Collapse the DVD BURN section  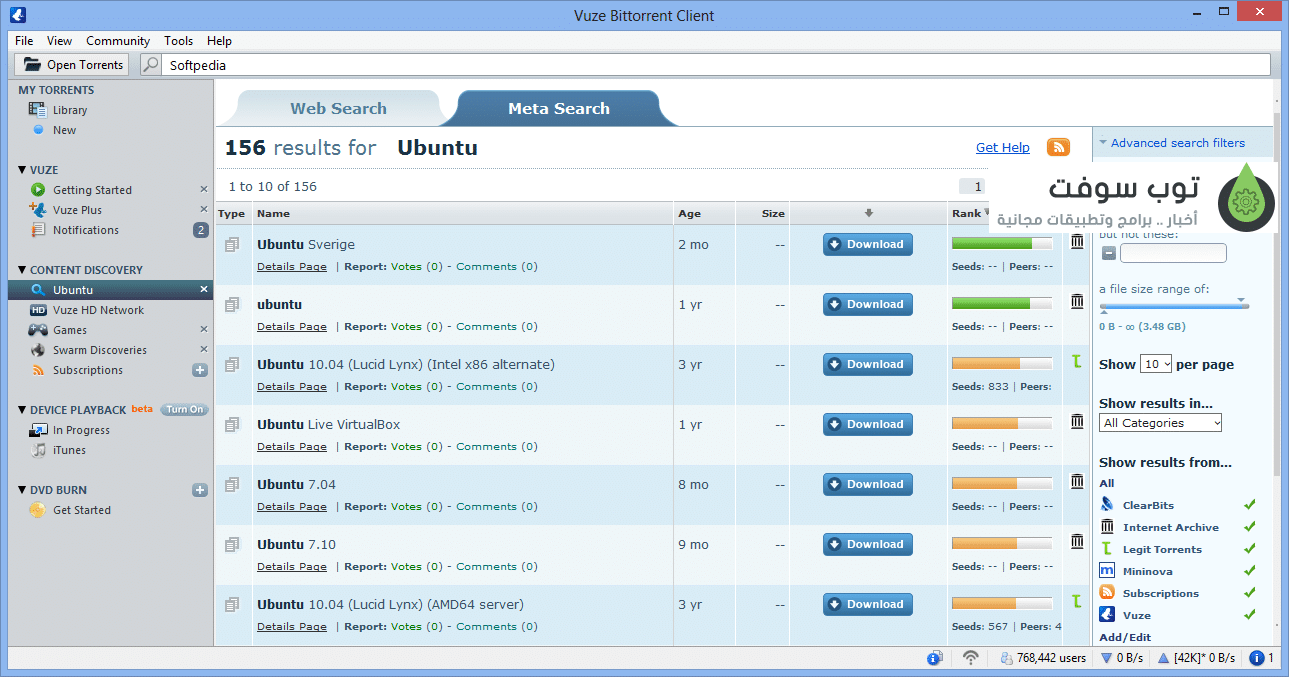point(23,490)
